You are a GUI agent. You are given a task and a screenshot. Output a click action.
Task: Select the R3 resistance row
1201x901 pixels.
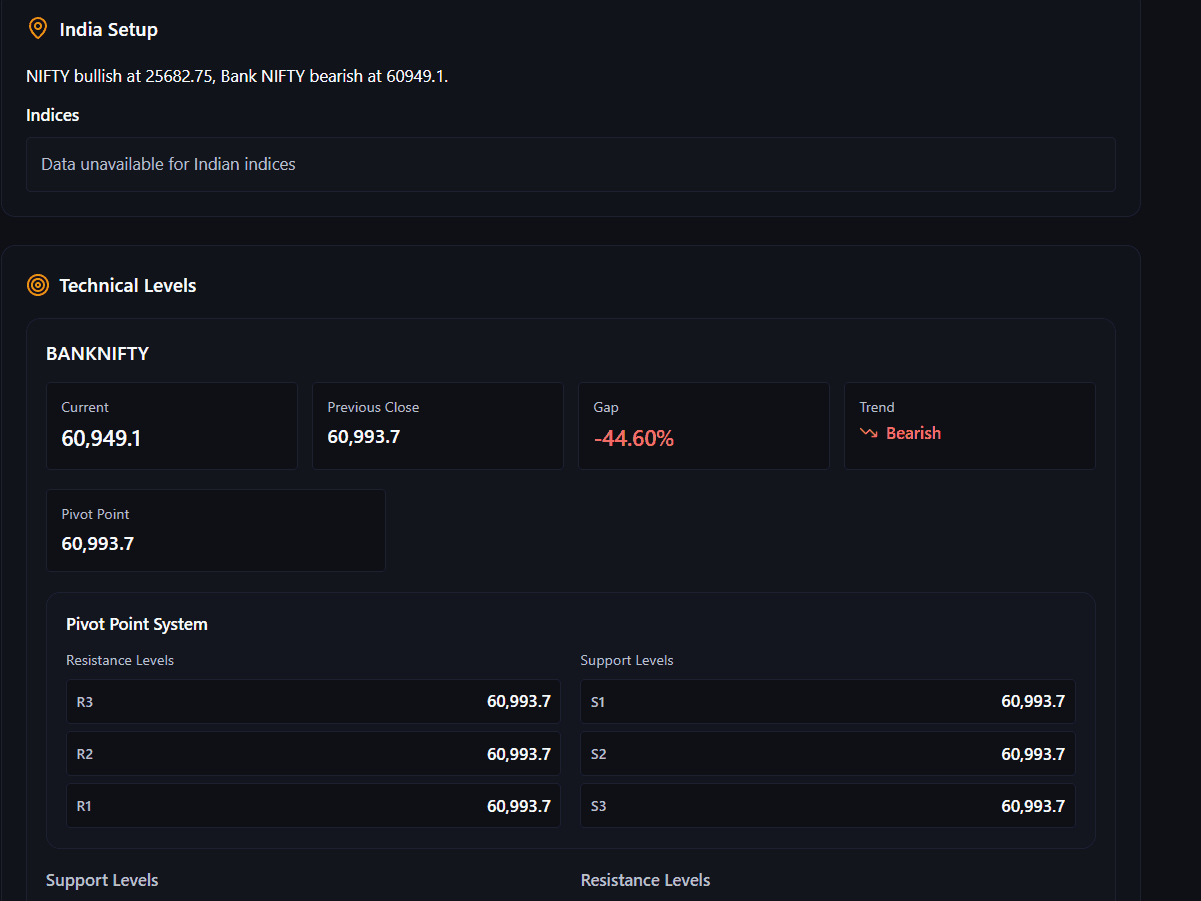click(313, 702)
